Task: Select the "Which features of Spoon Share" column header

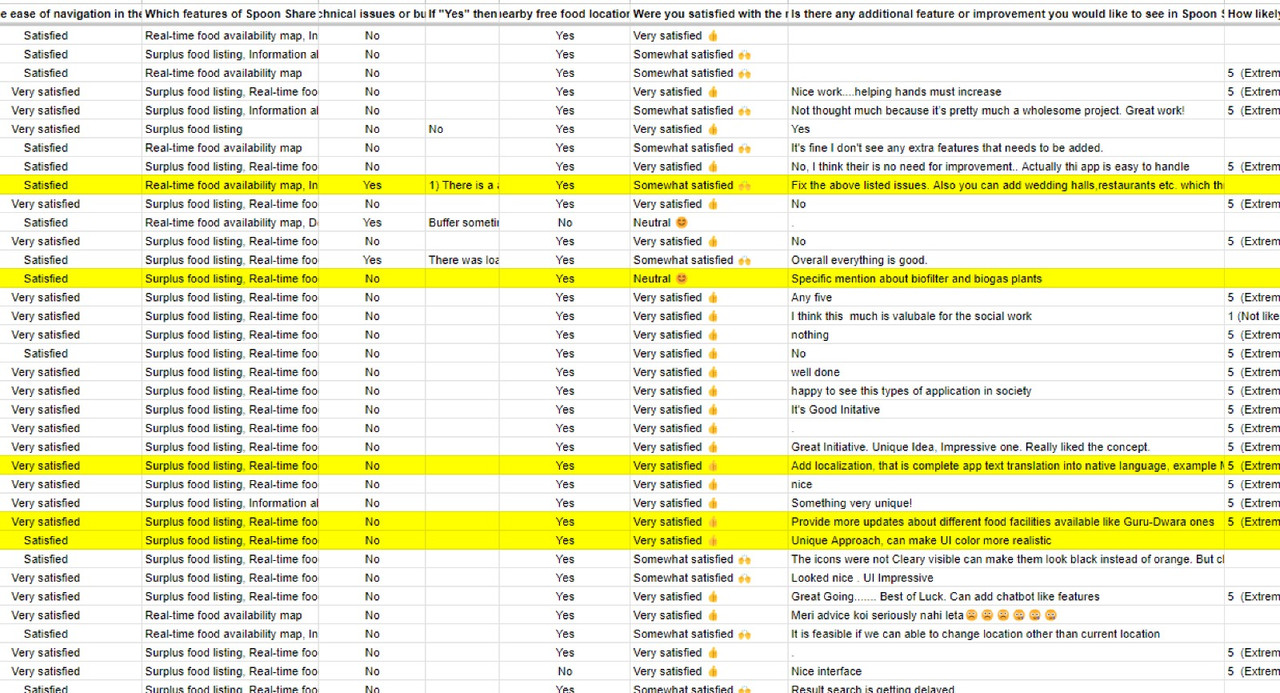Action: coord(231,14)
